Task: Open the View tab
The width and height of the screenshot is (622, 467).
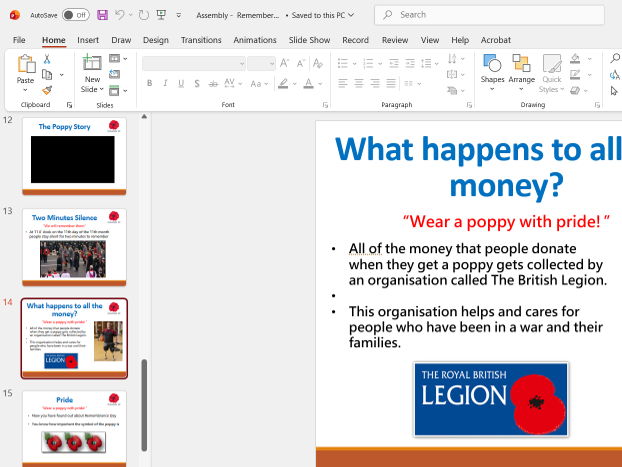Action: (430, 40)
